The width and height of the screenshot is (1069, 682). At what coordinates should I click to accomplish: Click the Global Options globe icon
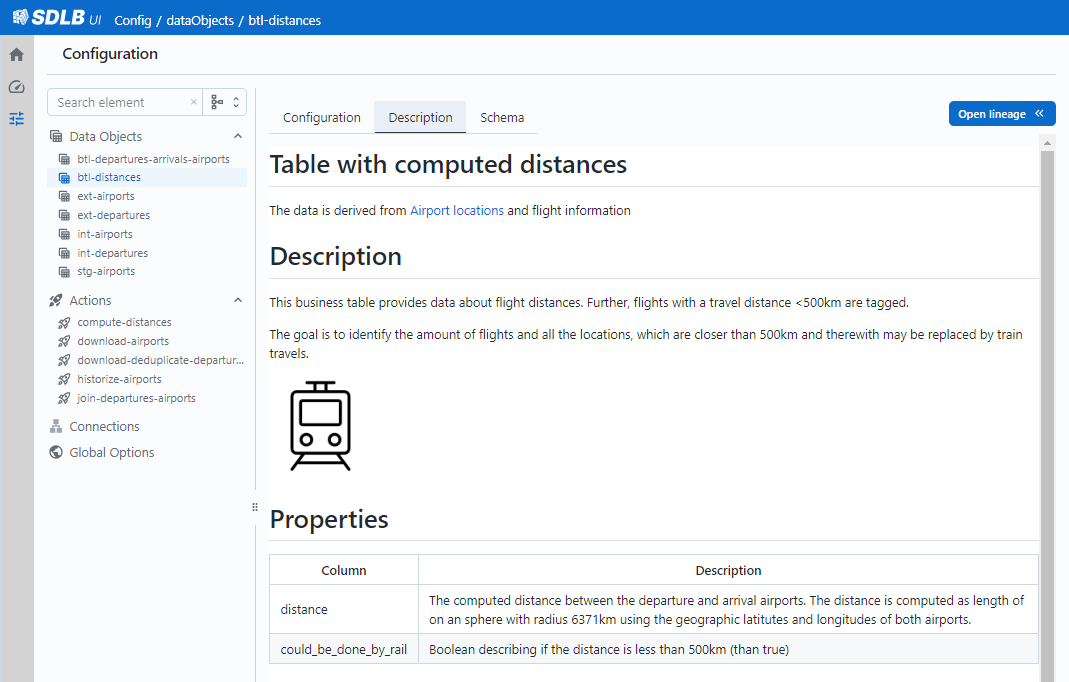coord(56,453)
